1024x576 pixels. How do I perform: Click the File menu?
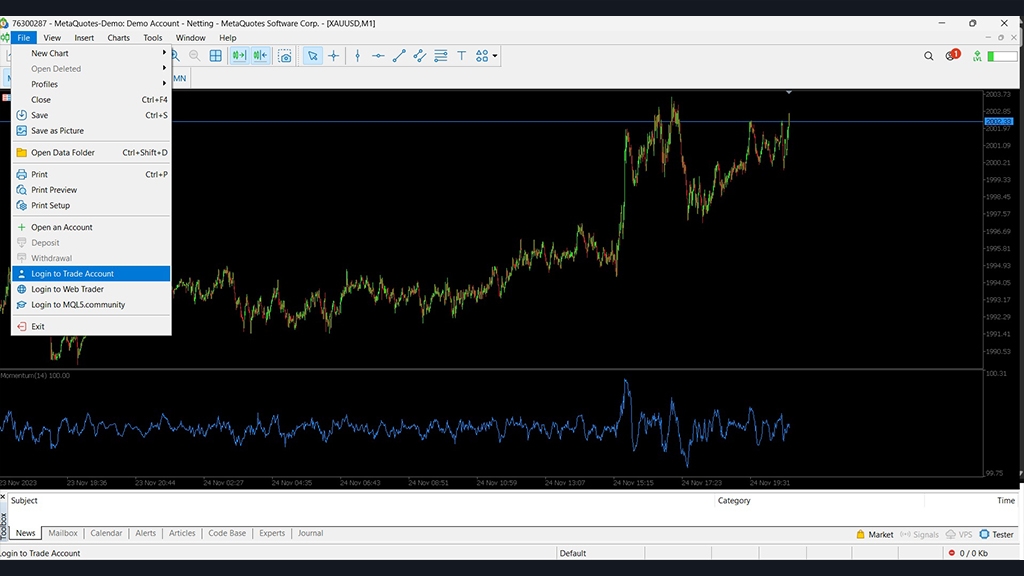click(24, 38)
